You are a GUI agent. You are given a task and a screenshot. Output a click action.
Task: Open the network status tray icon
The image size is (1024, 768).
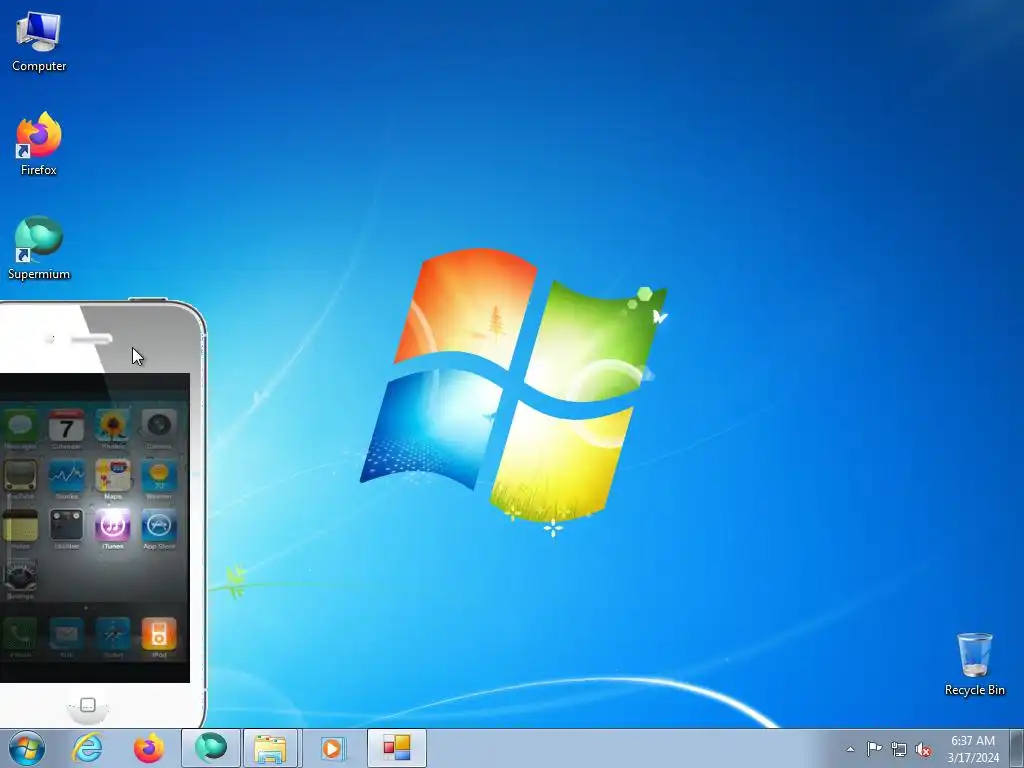tap(899, 750)
